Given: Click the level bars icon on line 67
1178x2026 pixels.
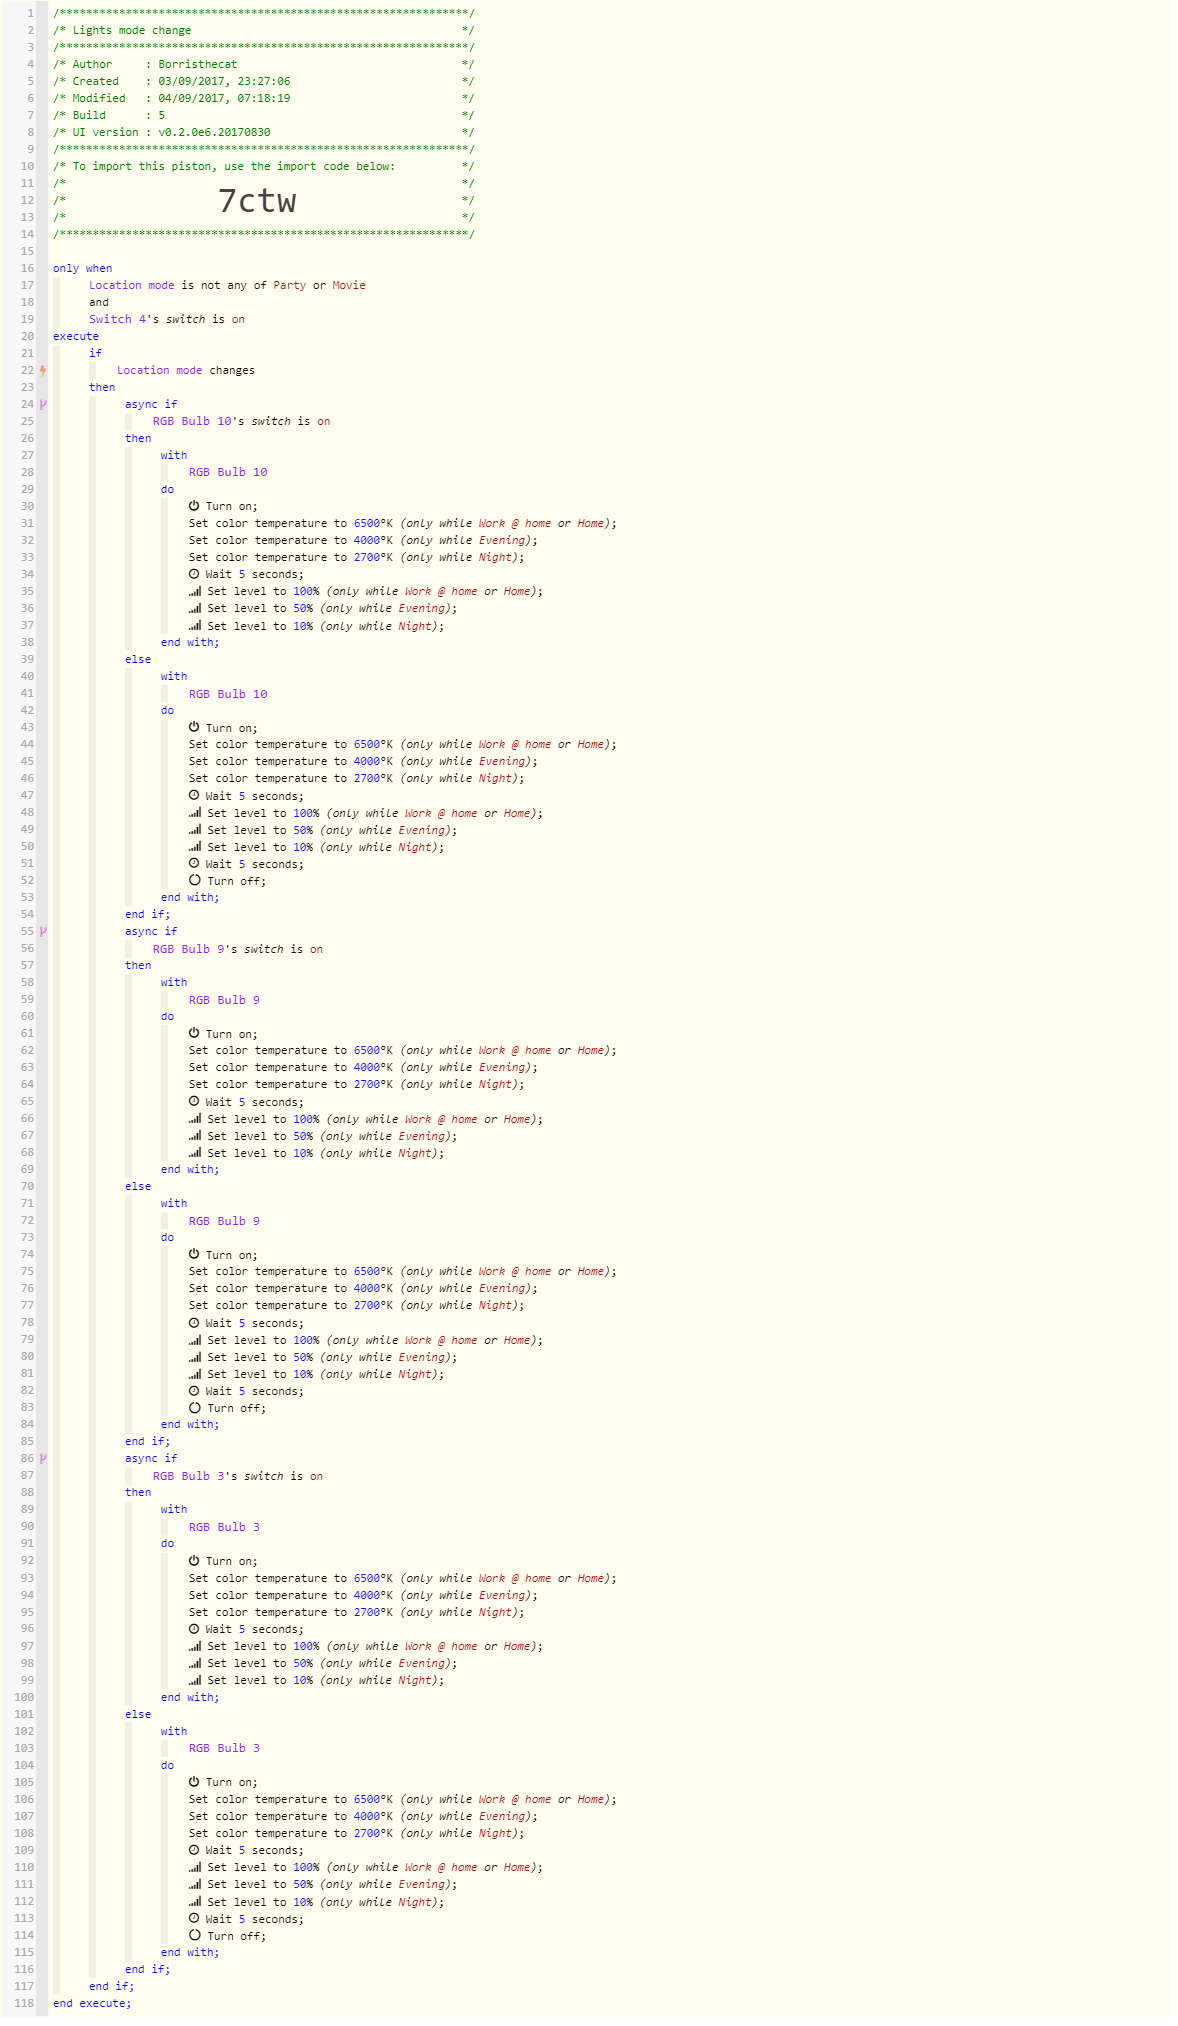Looking at the screenshot, I should tap(195, 1135).
